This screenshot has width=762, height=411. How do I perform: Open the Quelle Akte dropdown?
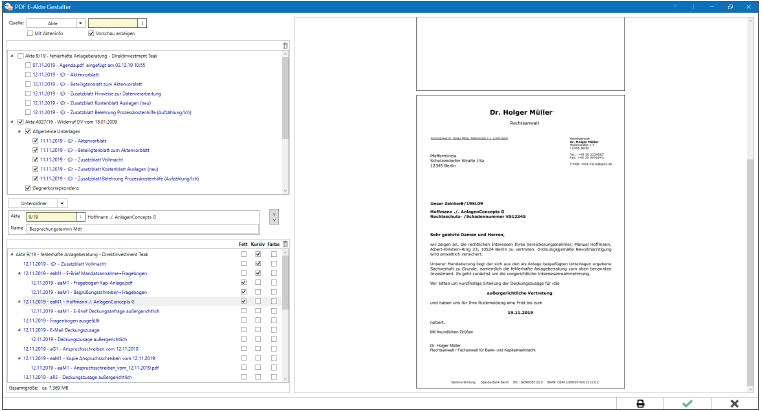click(x=81, y=23)
